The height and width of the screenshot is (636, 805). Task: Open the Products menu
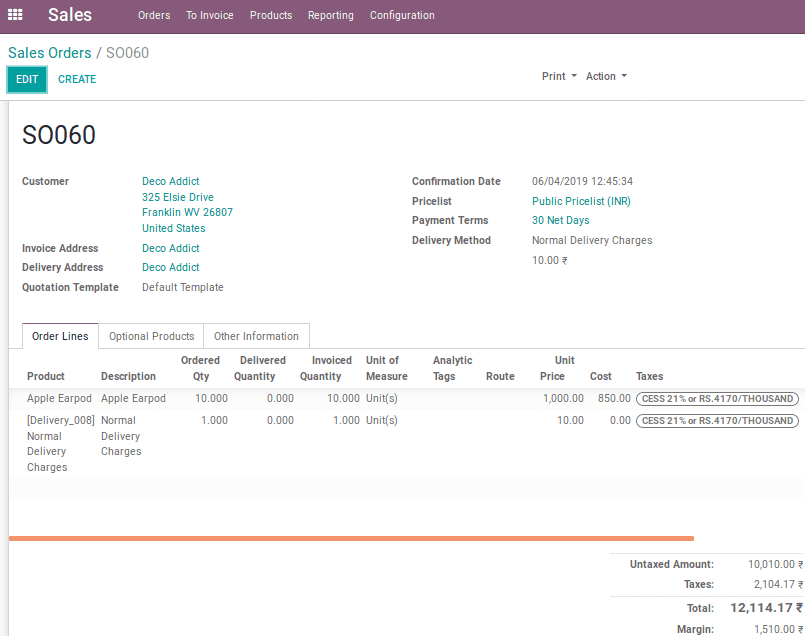pyautogui.click(x=271, y=15)
